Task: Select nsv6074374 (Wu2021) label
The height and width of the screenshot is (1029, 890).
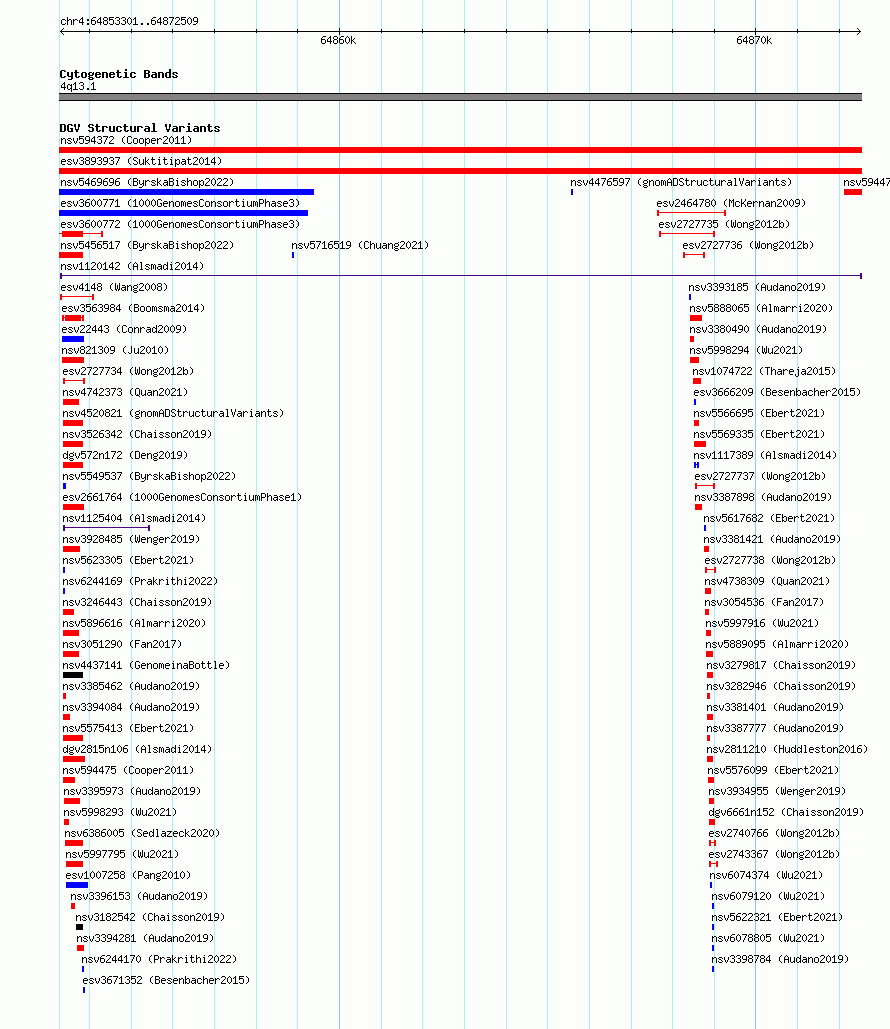Action: [766, 875]
